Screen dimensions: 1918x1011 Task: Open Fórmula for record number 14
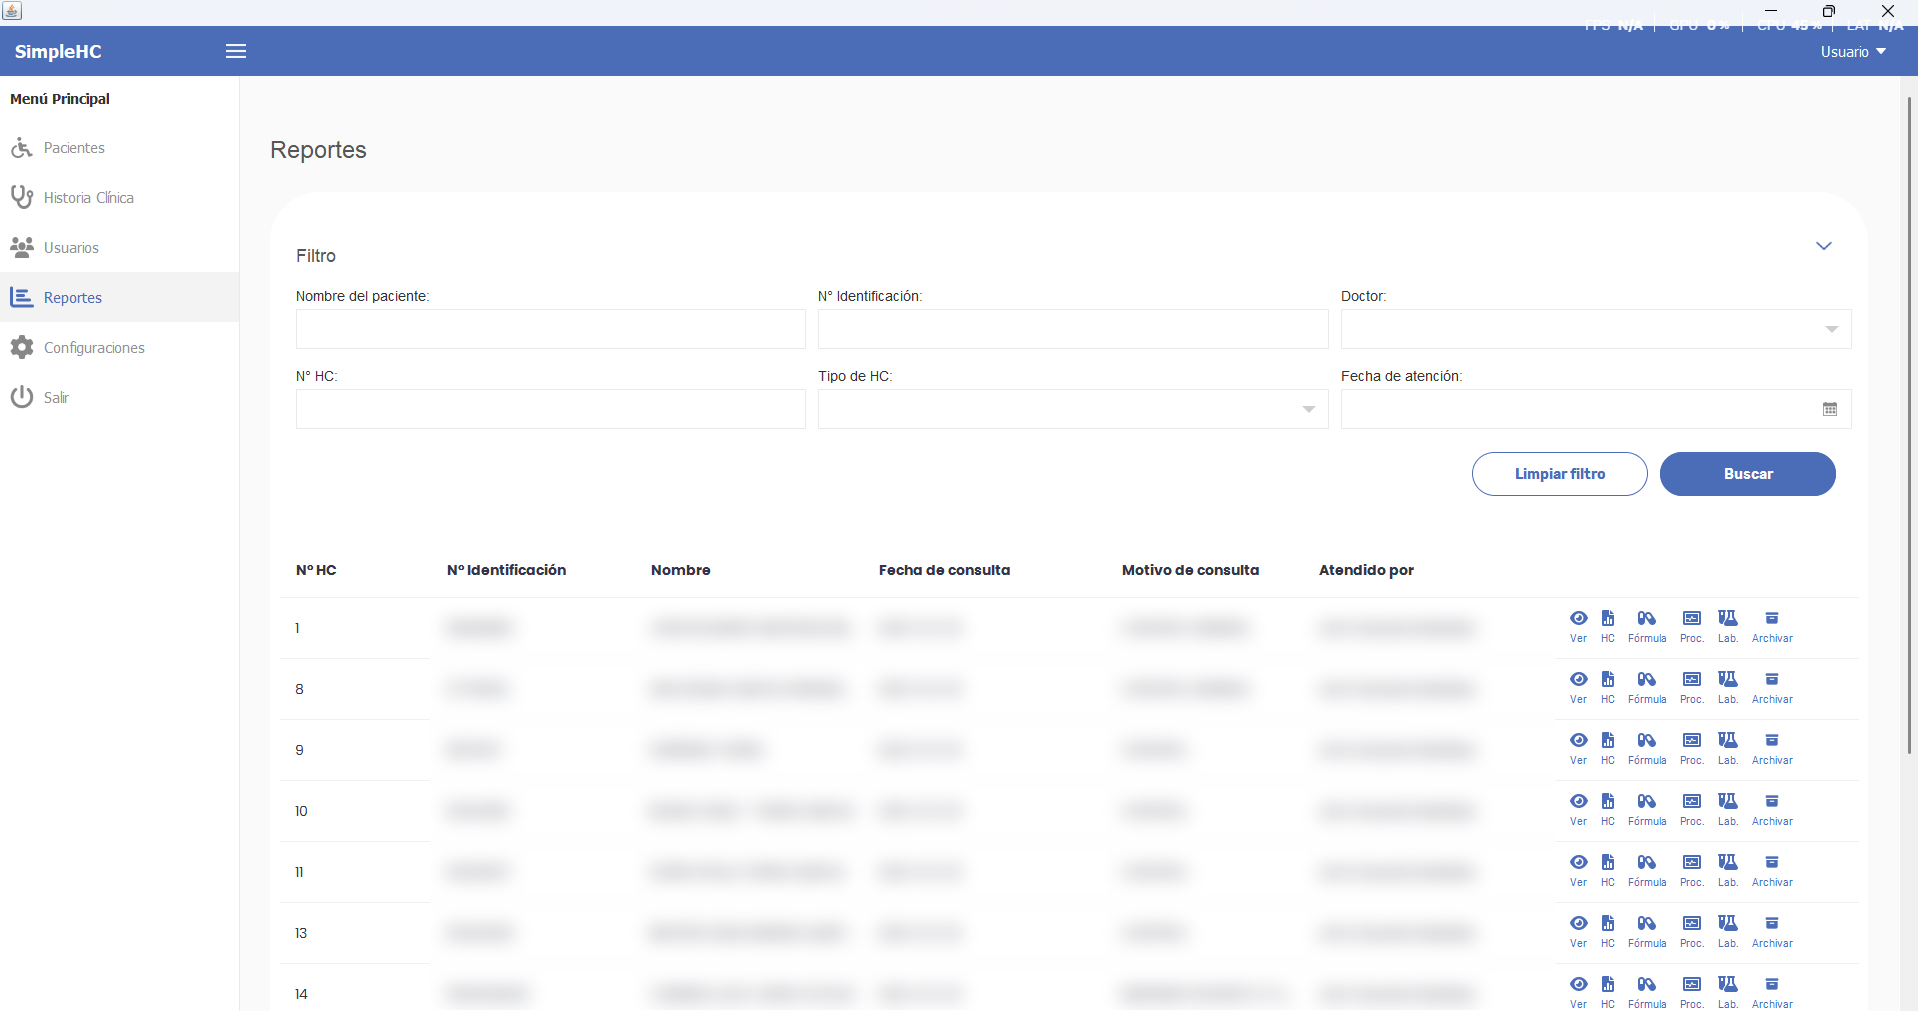(1647, 993)
